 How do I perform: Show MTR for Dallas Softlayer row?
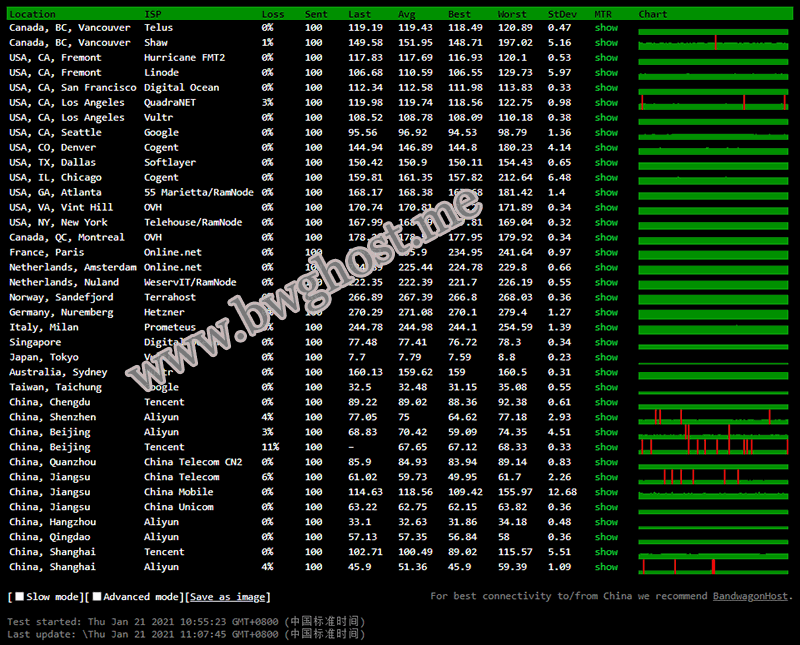[606, 162]
